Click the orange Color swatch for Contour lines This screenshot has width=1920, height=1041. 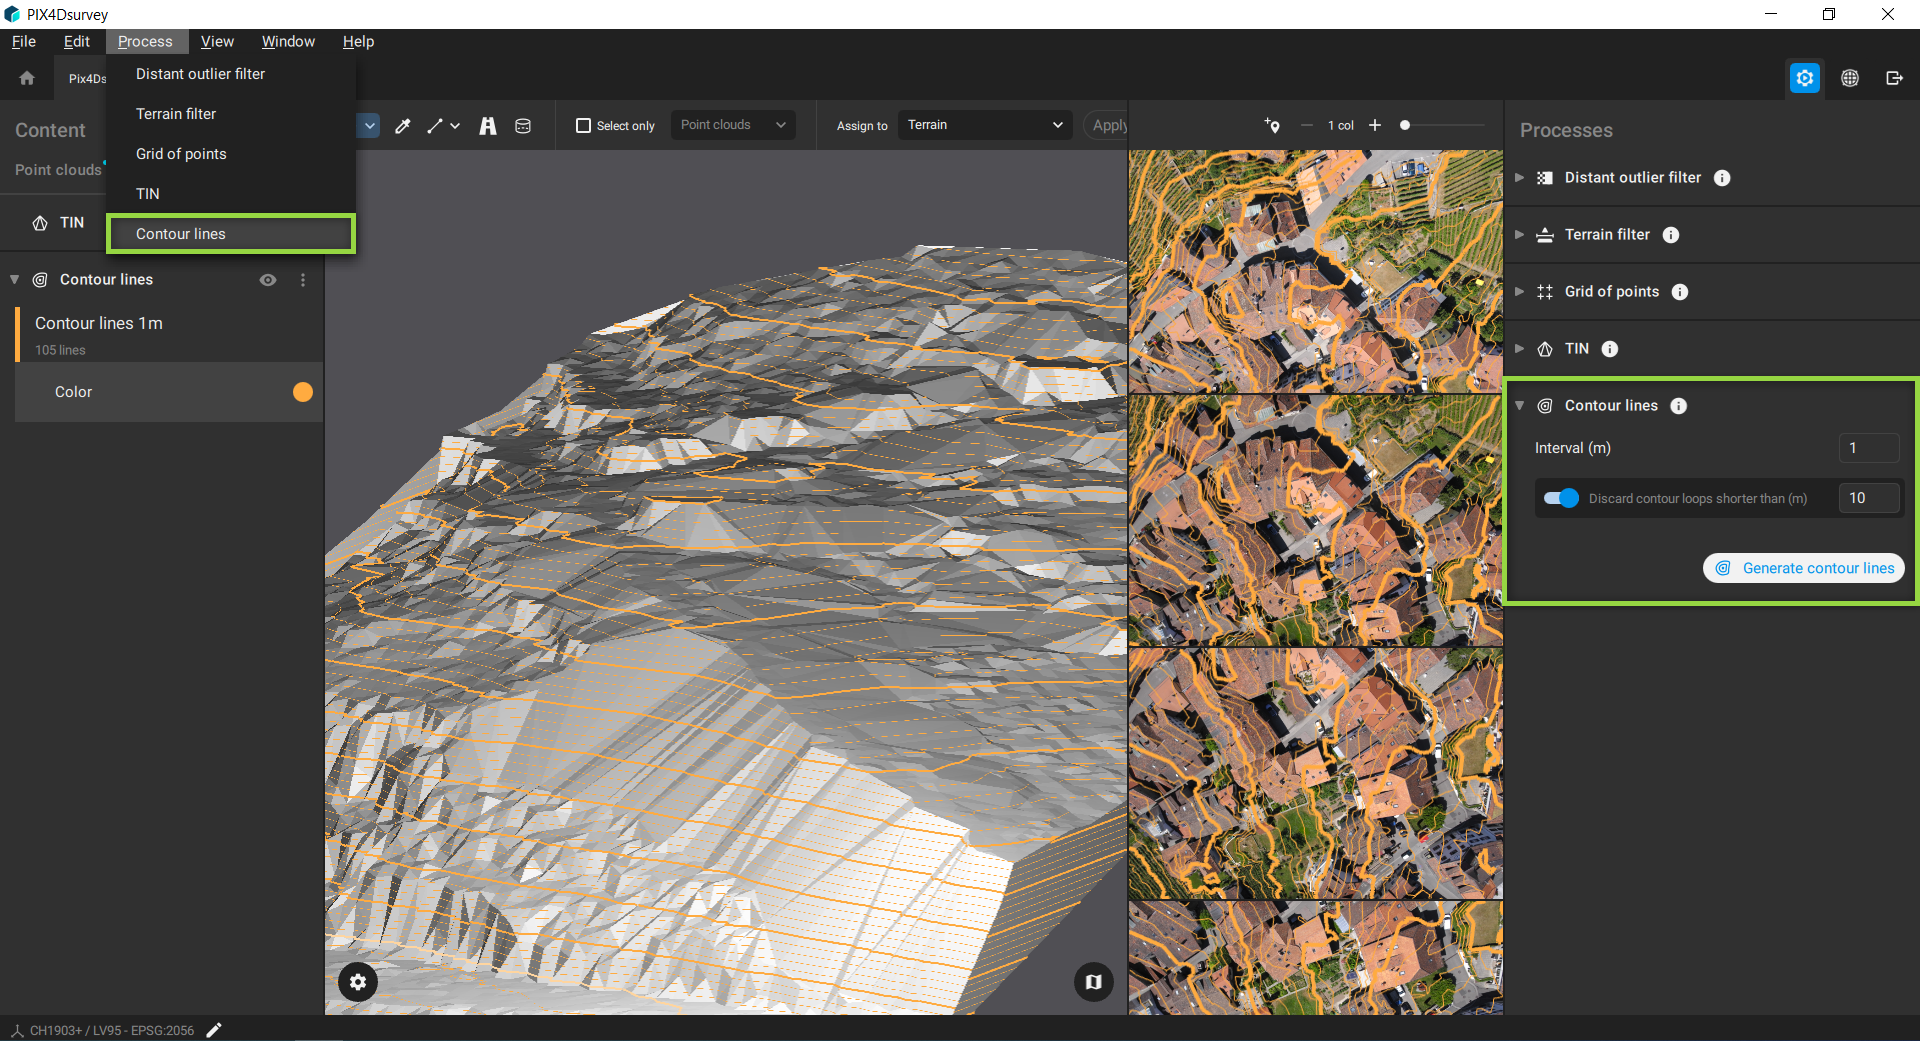click(302, 392)
